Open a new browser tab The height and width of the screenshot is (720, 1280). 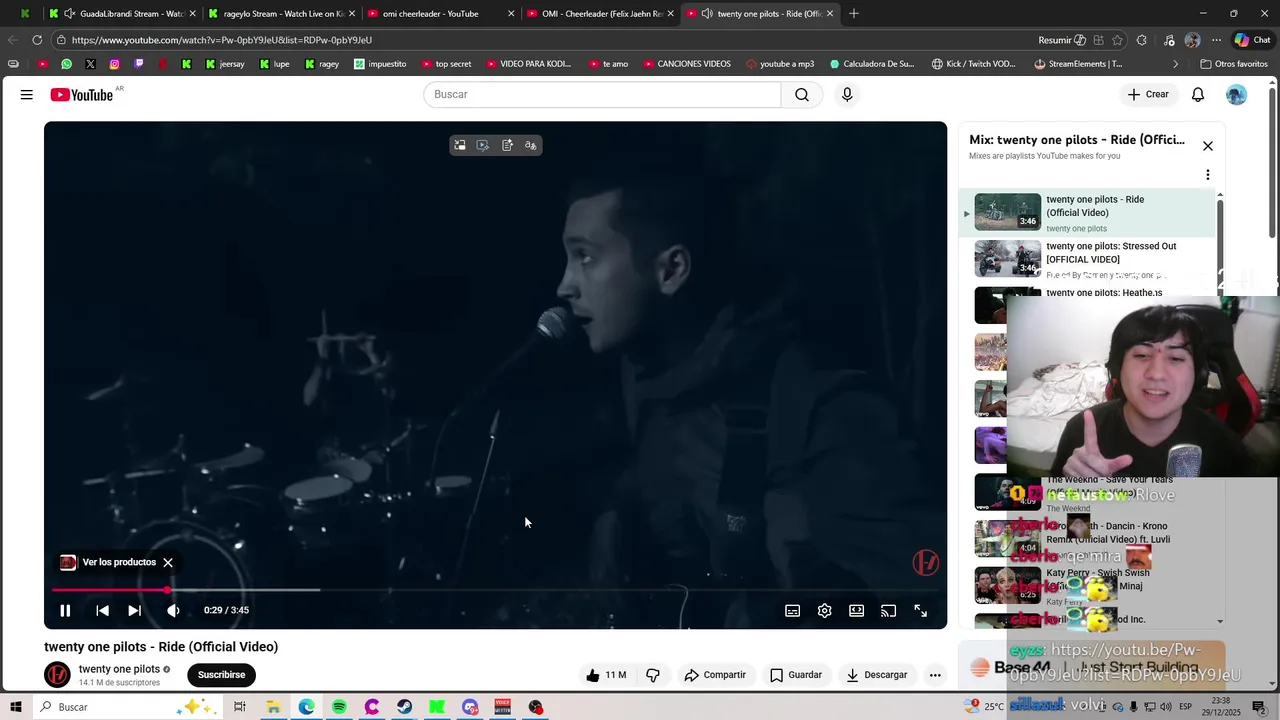coord(853,14)
